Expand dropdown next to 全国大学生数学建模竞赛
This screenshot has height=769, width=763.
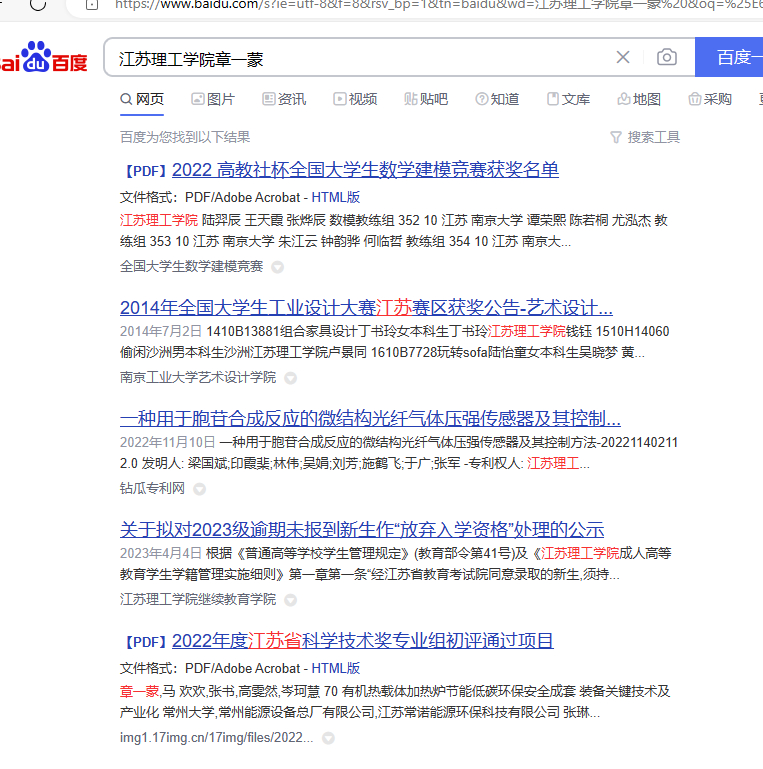pyautogui.click(x=278, y=267)
